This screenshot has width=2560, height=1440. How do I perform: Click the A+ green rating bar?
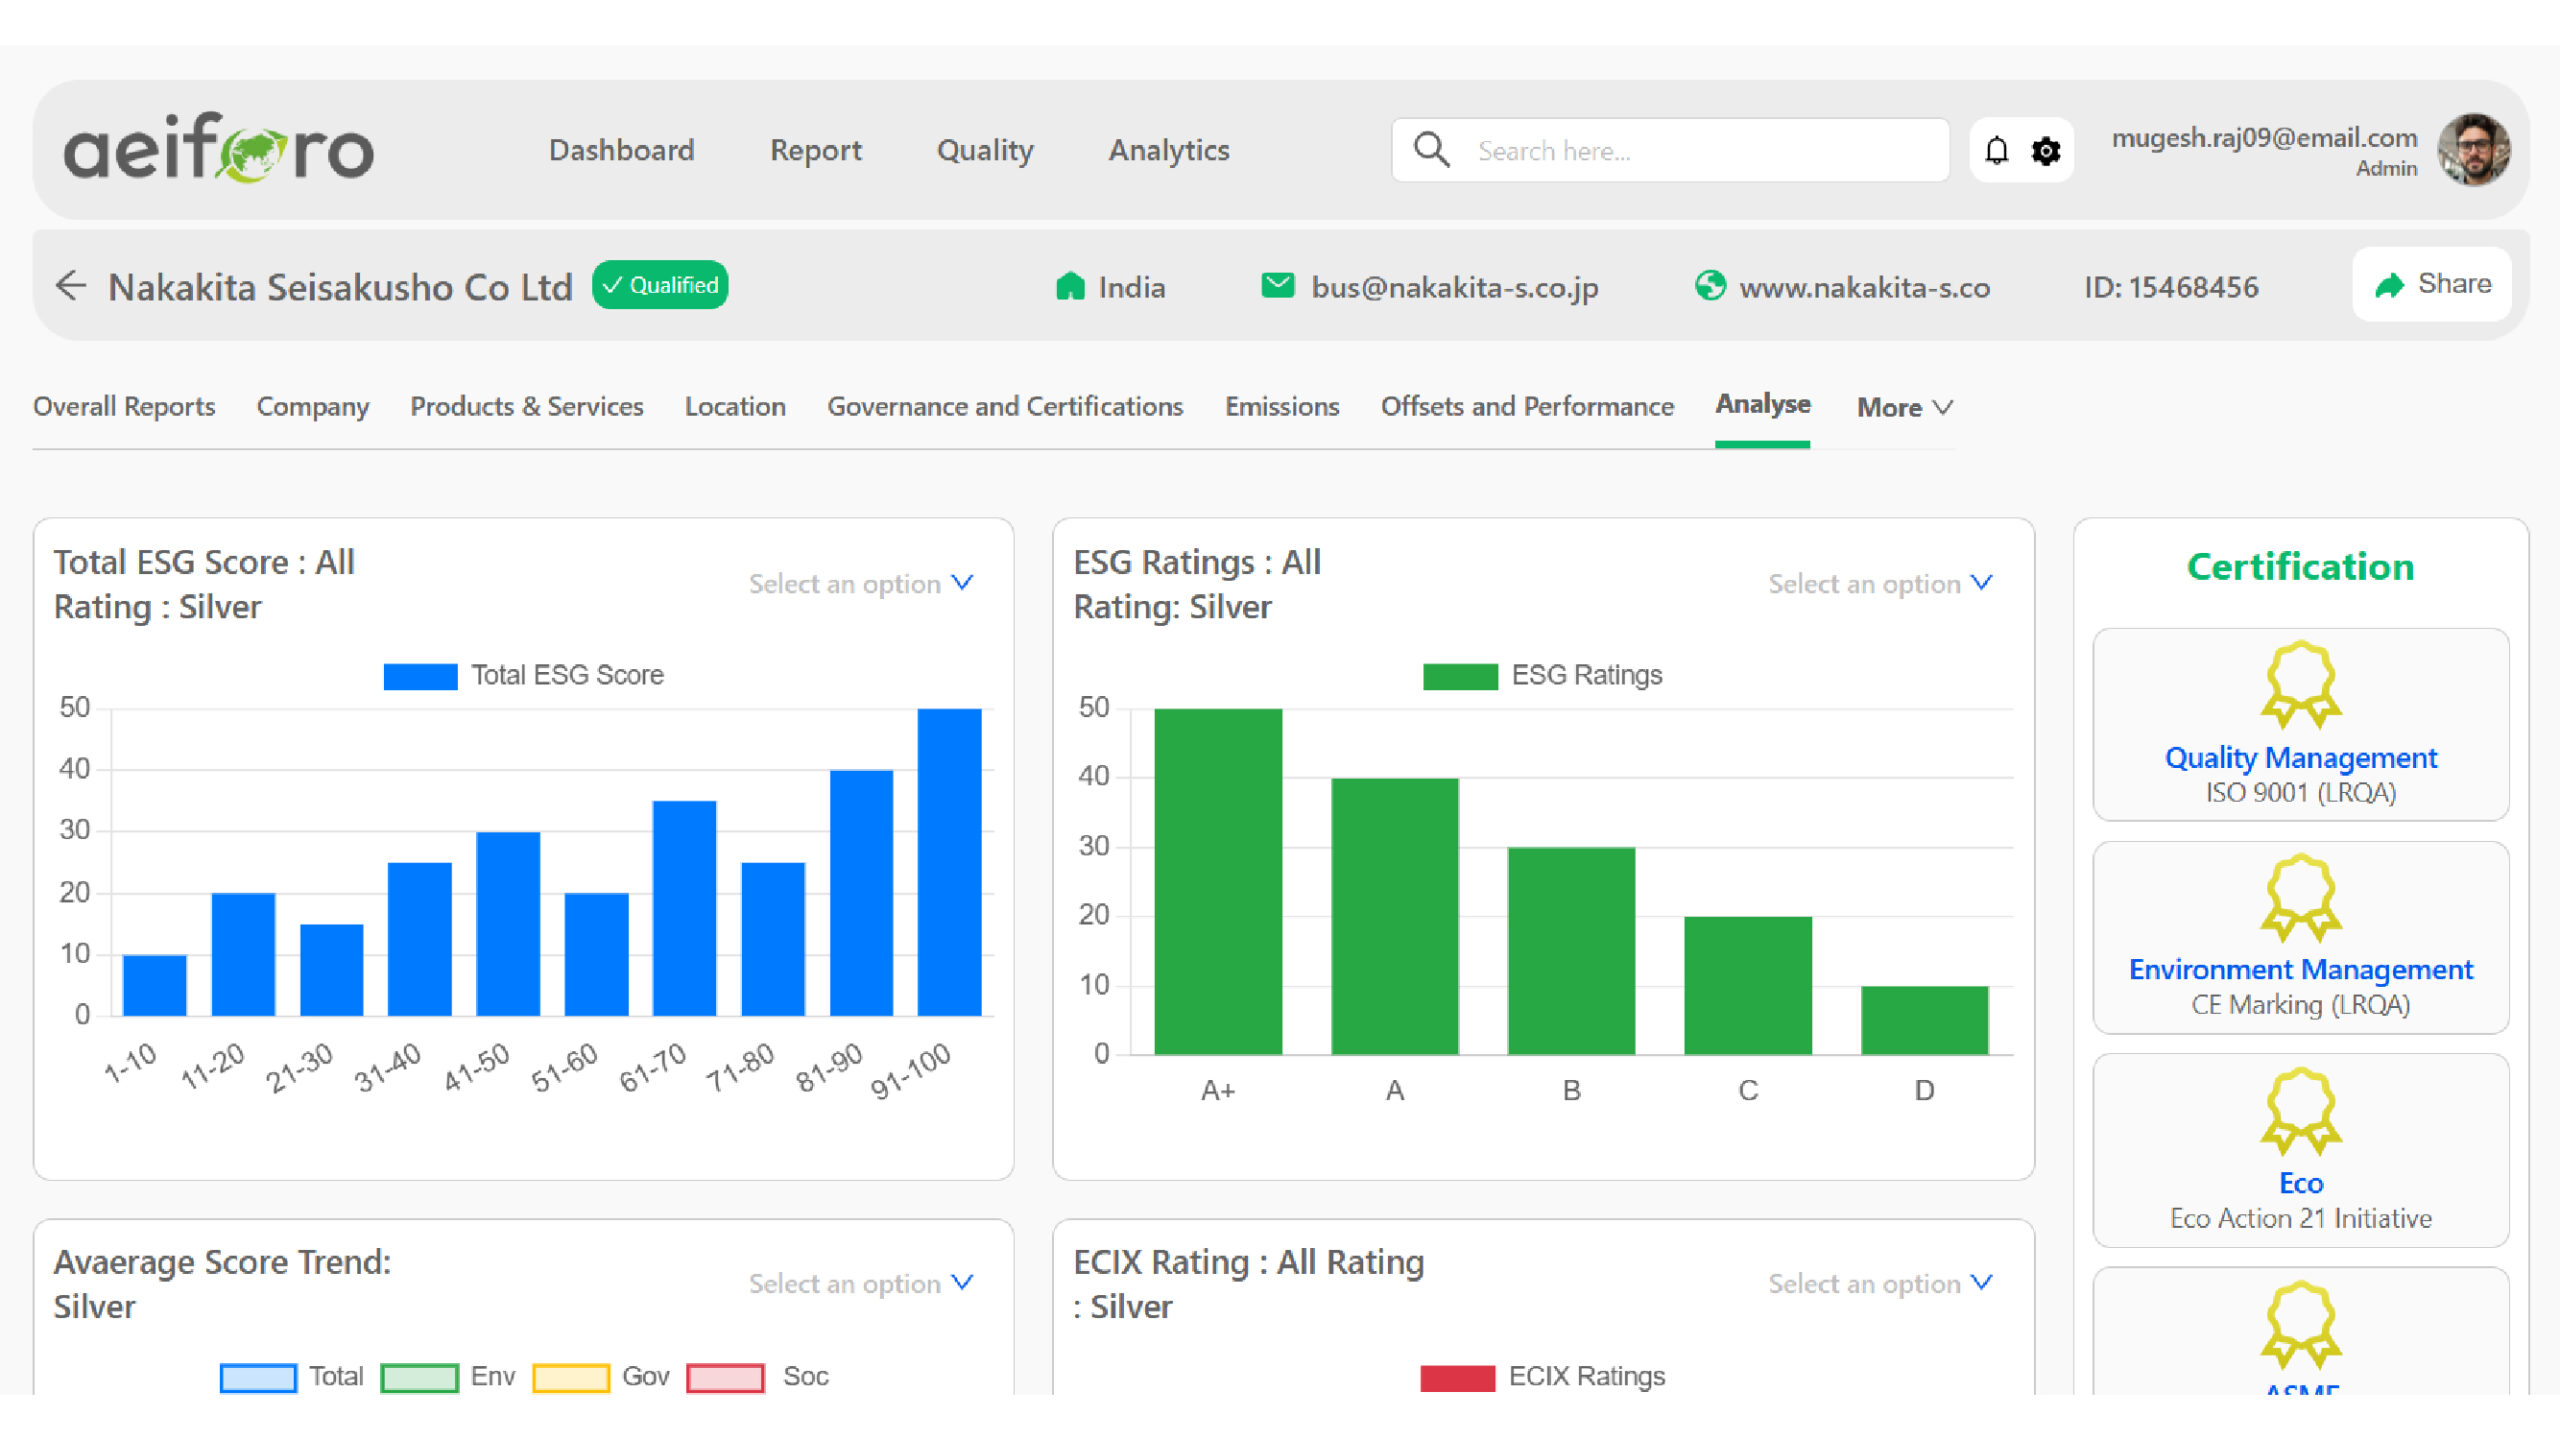[x=1218, y=881]
